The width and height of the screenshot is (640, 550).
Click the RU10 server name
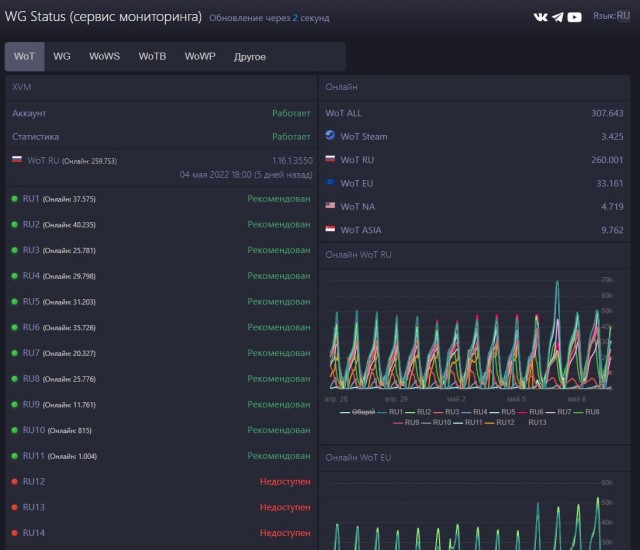[x=34, y=430]
